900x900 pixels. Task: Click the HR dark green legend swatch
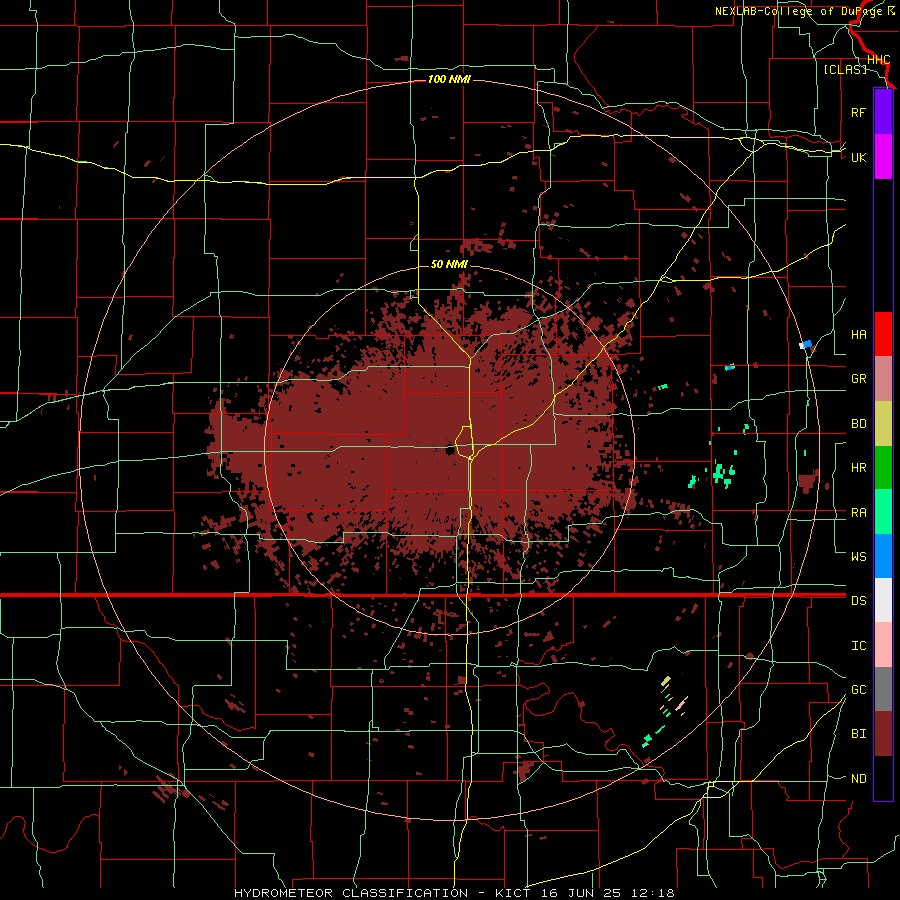pos(883,468)
